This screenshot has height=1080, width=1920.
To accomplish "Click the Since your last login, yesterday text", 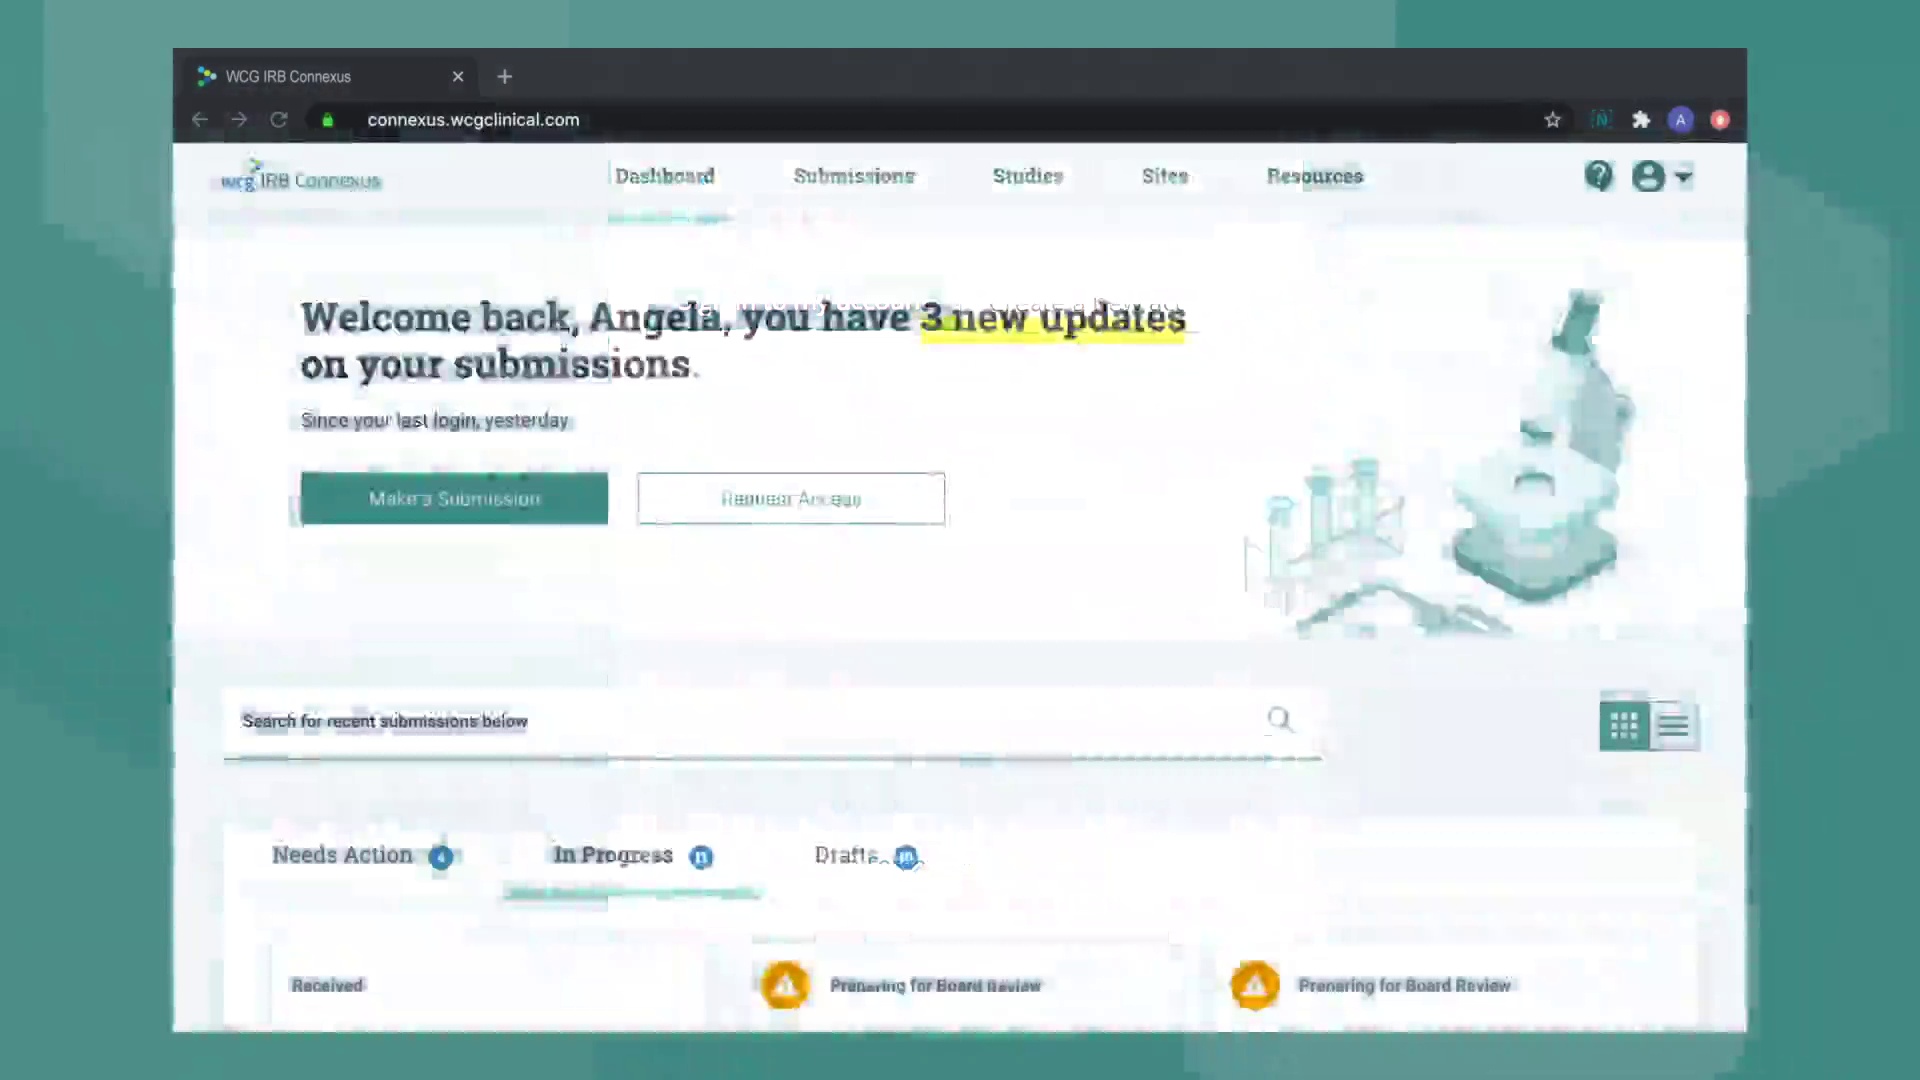I will click(435, 421).
